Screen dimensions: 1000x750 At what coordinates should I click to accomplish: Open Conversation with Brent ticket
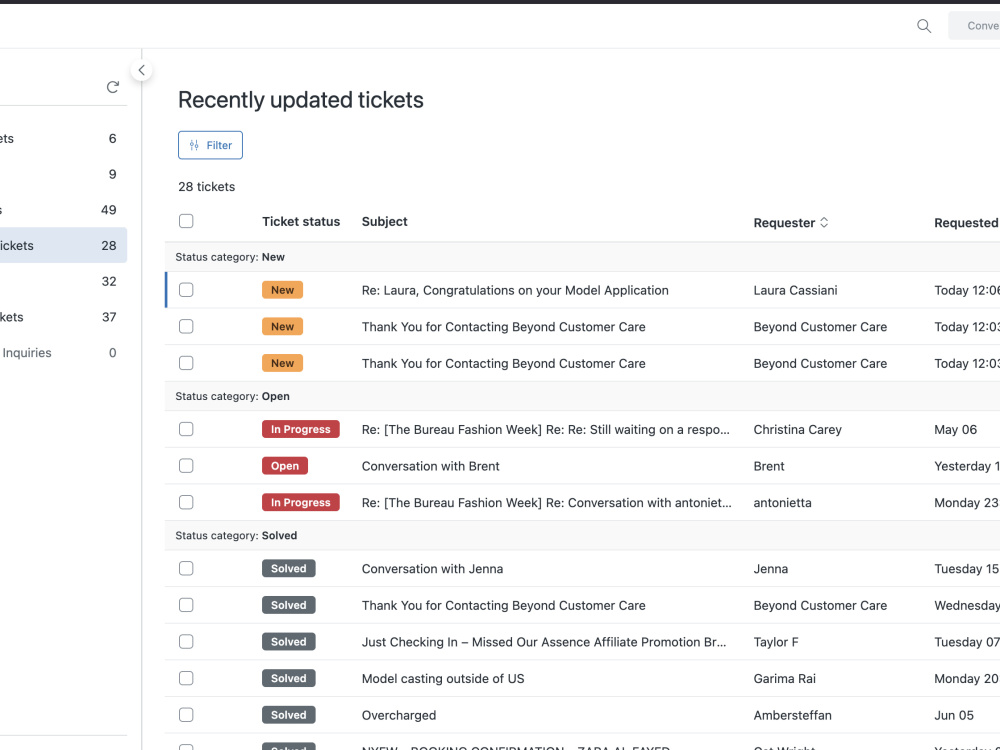pyautogui.click(x=430, y=466)
